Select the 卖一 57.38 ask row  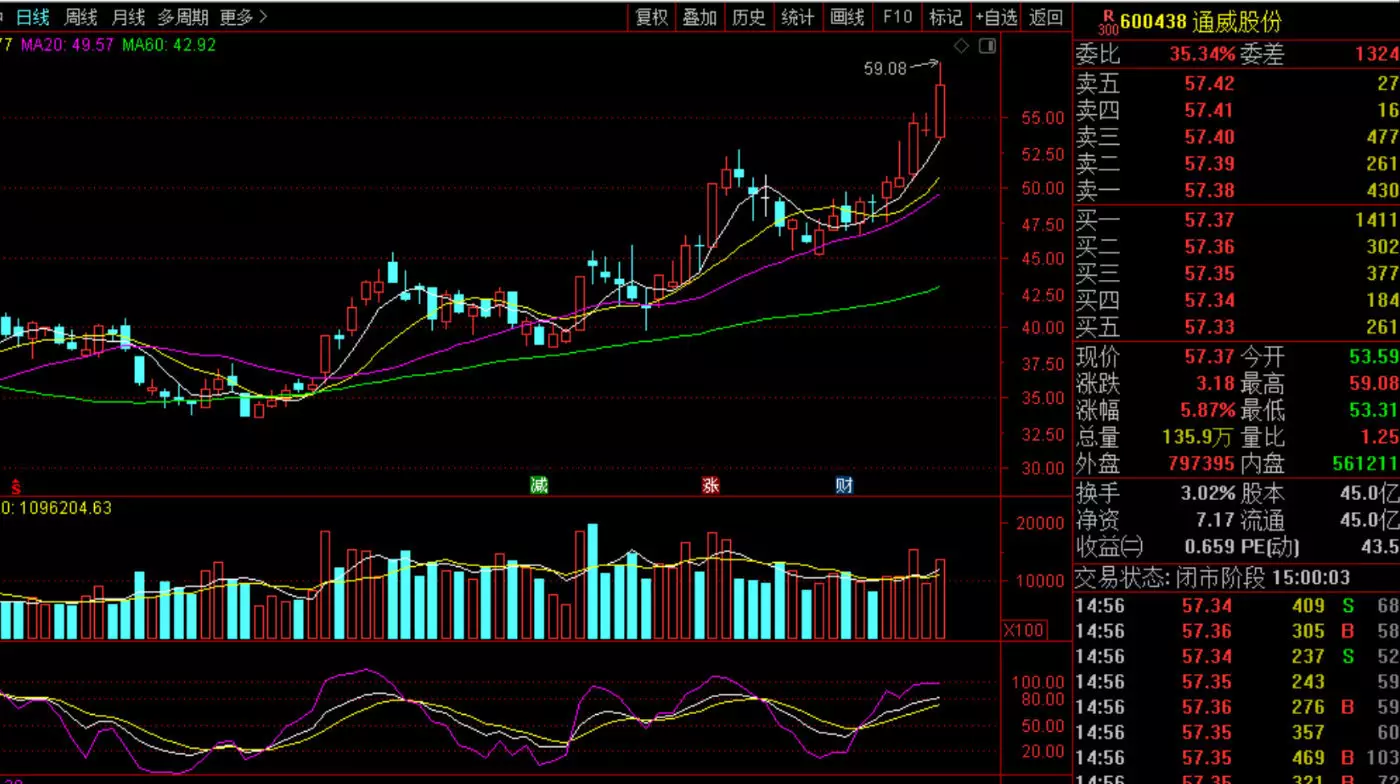pos(1236,190)
